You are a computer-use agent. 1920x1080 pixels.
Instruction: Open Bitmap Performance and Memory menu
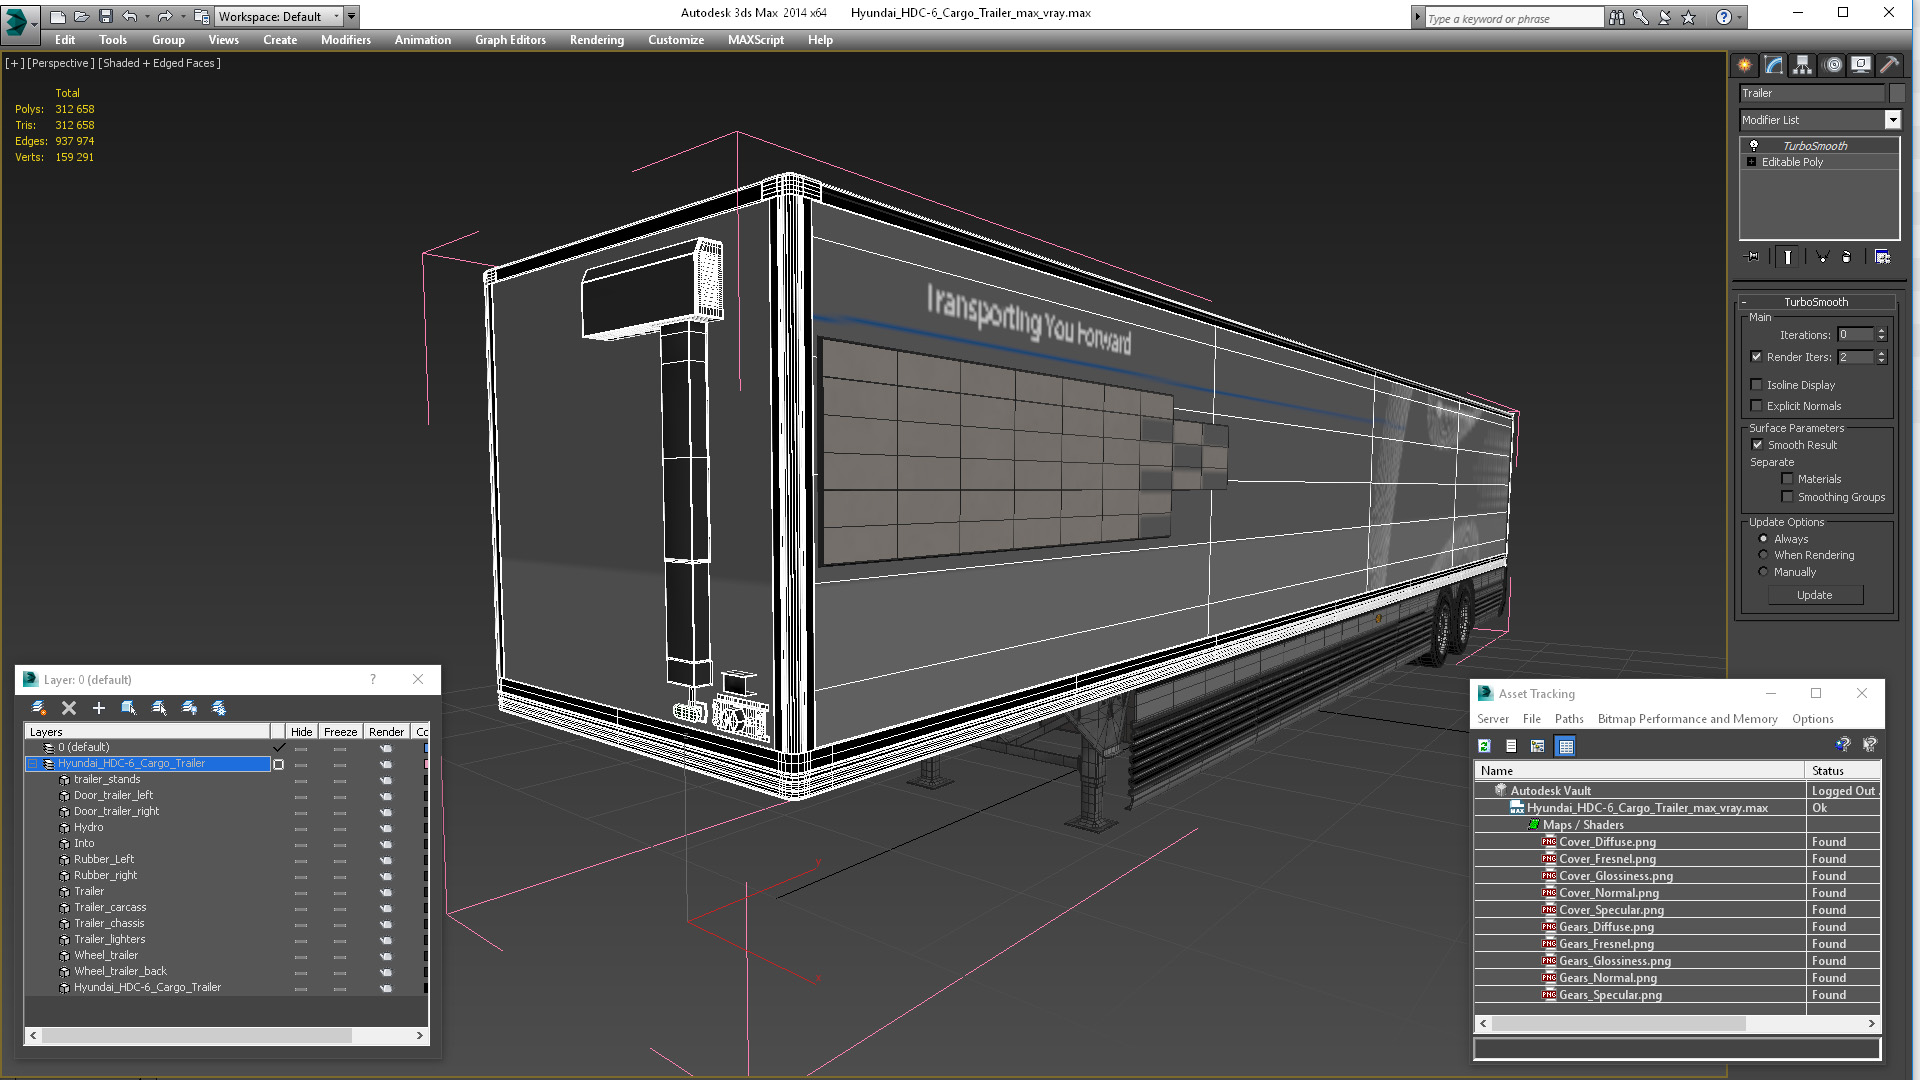pos(1687,719)
